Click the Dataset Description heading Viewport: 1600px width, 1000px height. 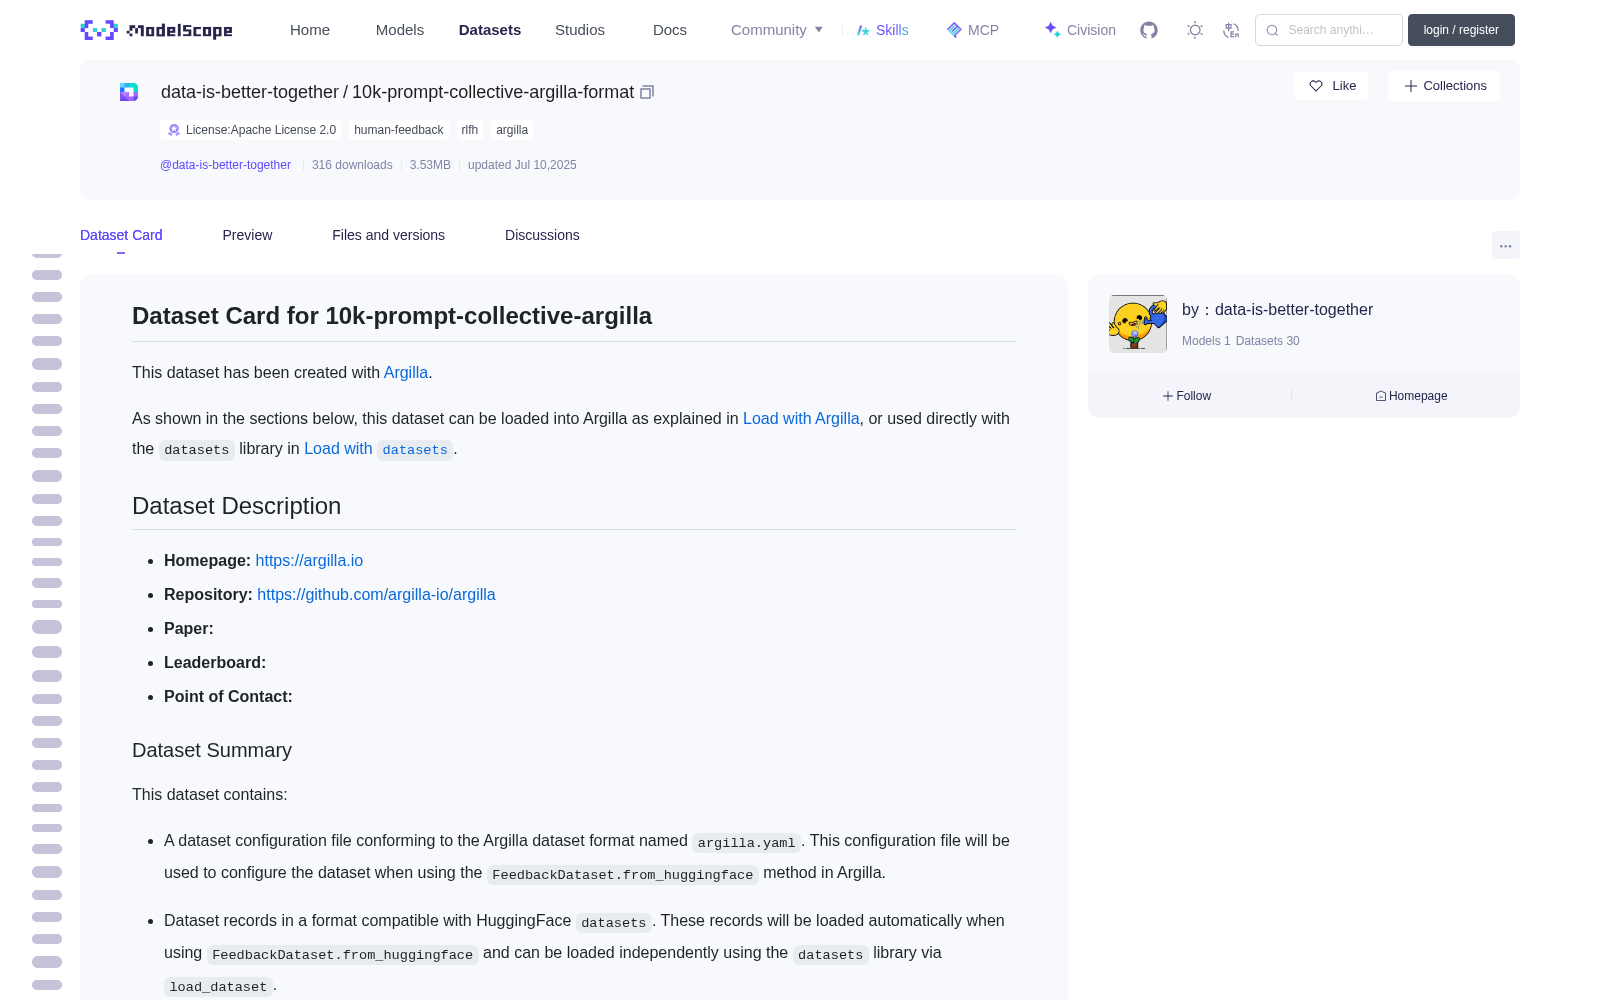(237, 506)
